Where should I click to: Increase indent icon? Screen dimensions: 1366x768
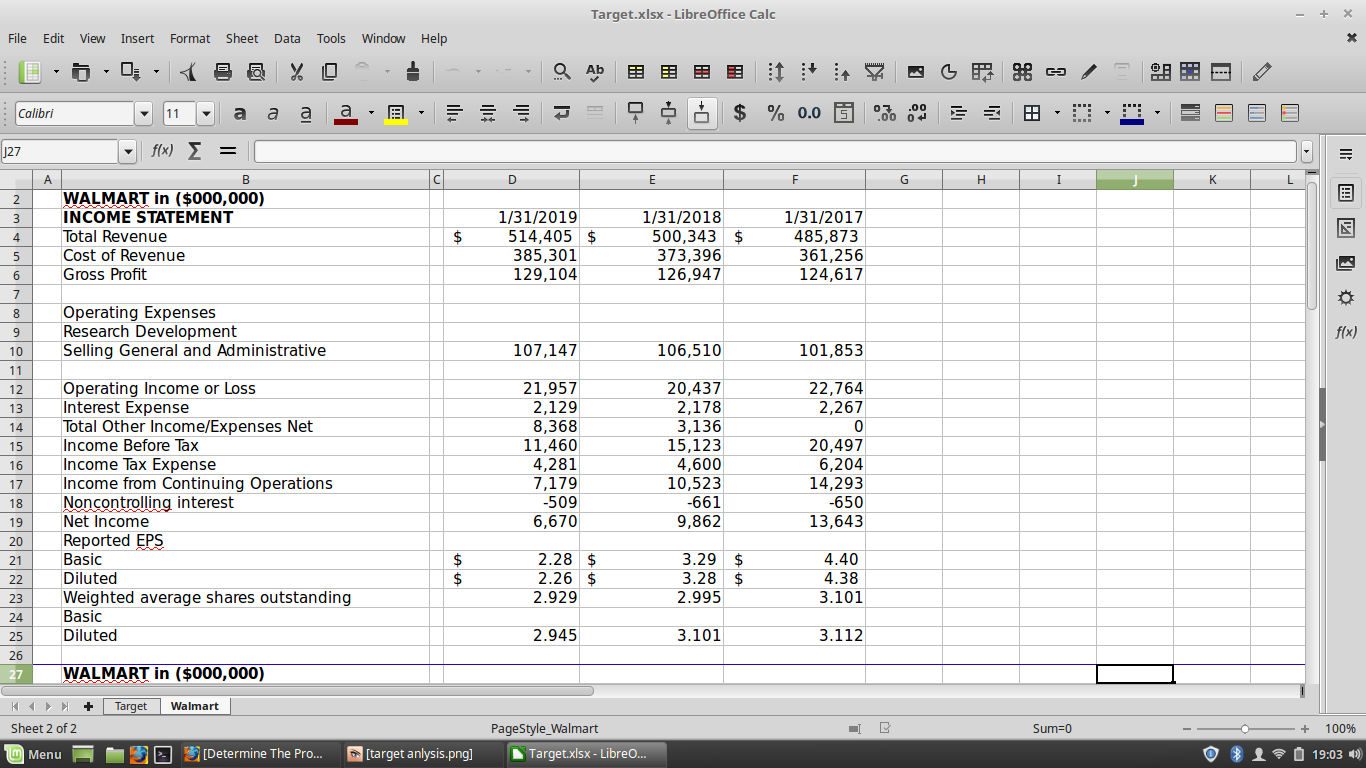pos(958,113)
